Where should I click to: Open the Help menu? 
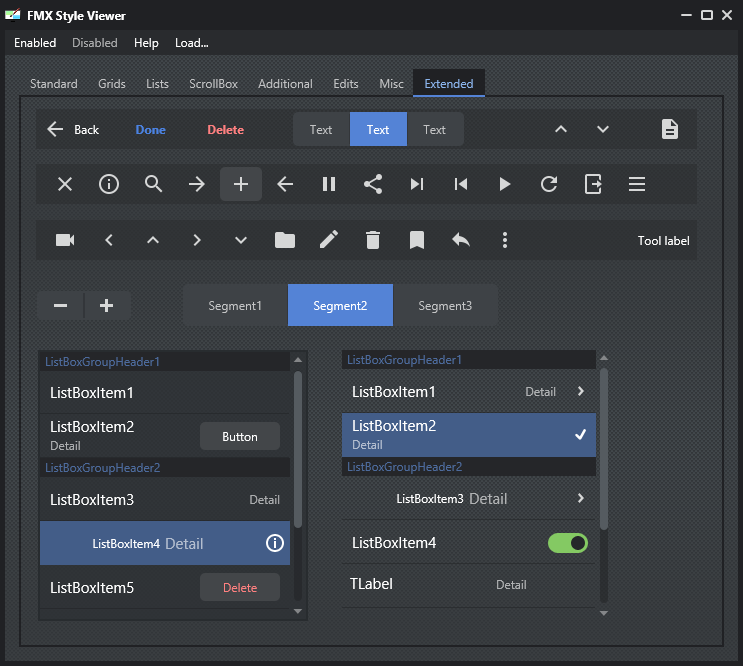(146, 43)
